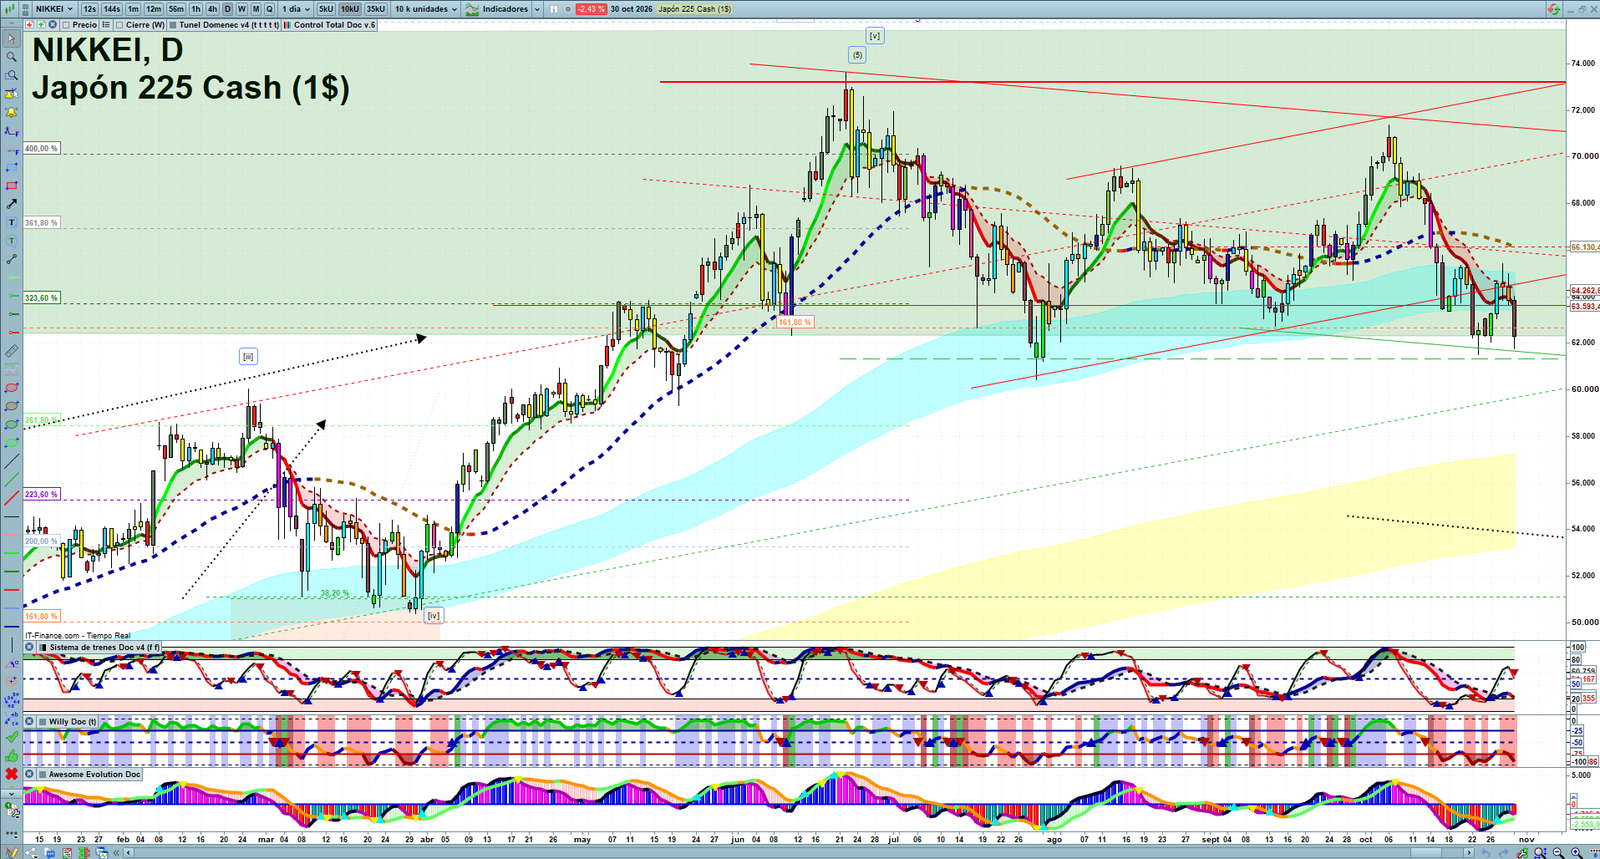
Task: Click the Control Total Doc v.6 color swatch
Action: 288,25
